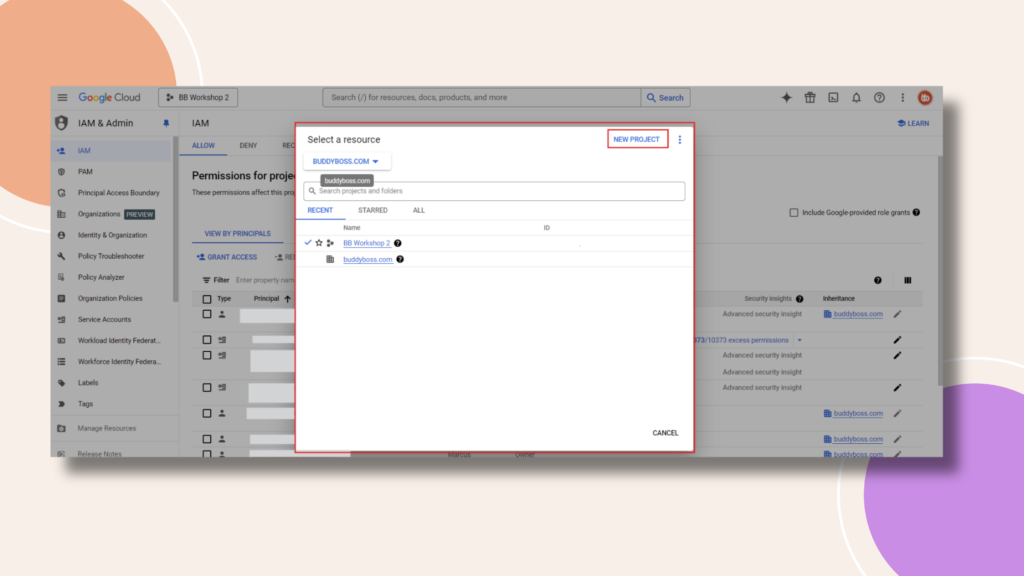Image resolution: width=1024 pixels, height=576 pixels.
Task: Open Gemini AI sparkle icon
Action: 786,97
